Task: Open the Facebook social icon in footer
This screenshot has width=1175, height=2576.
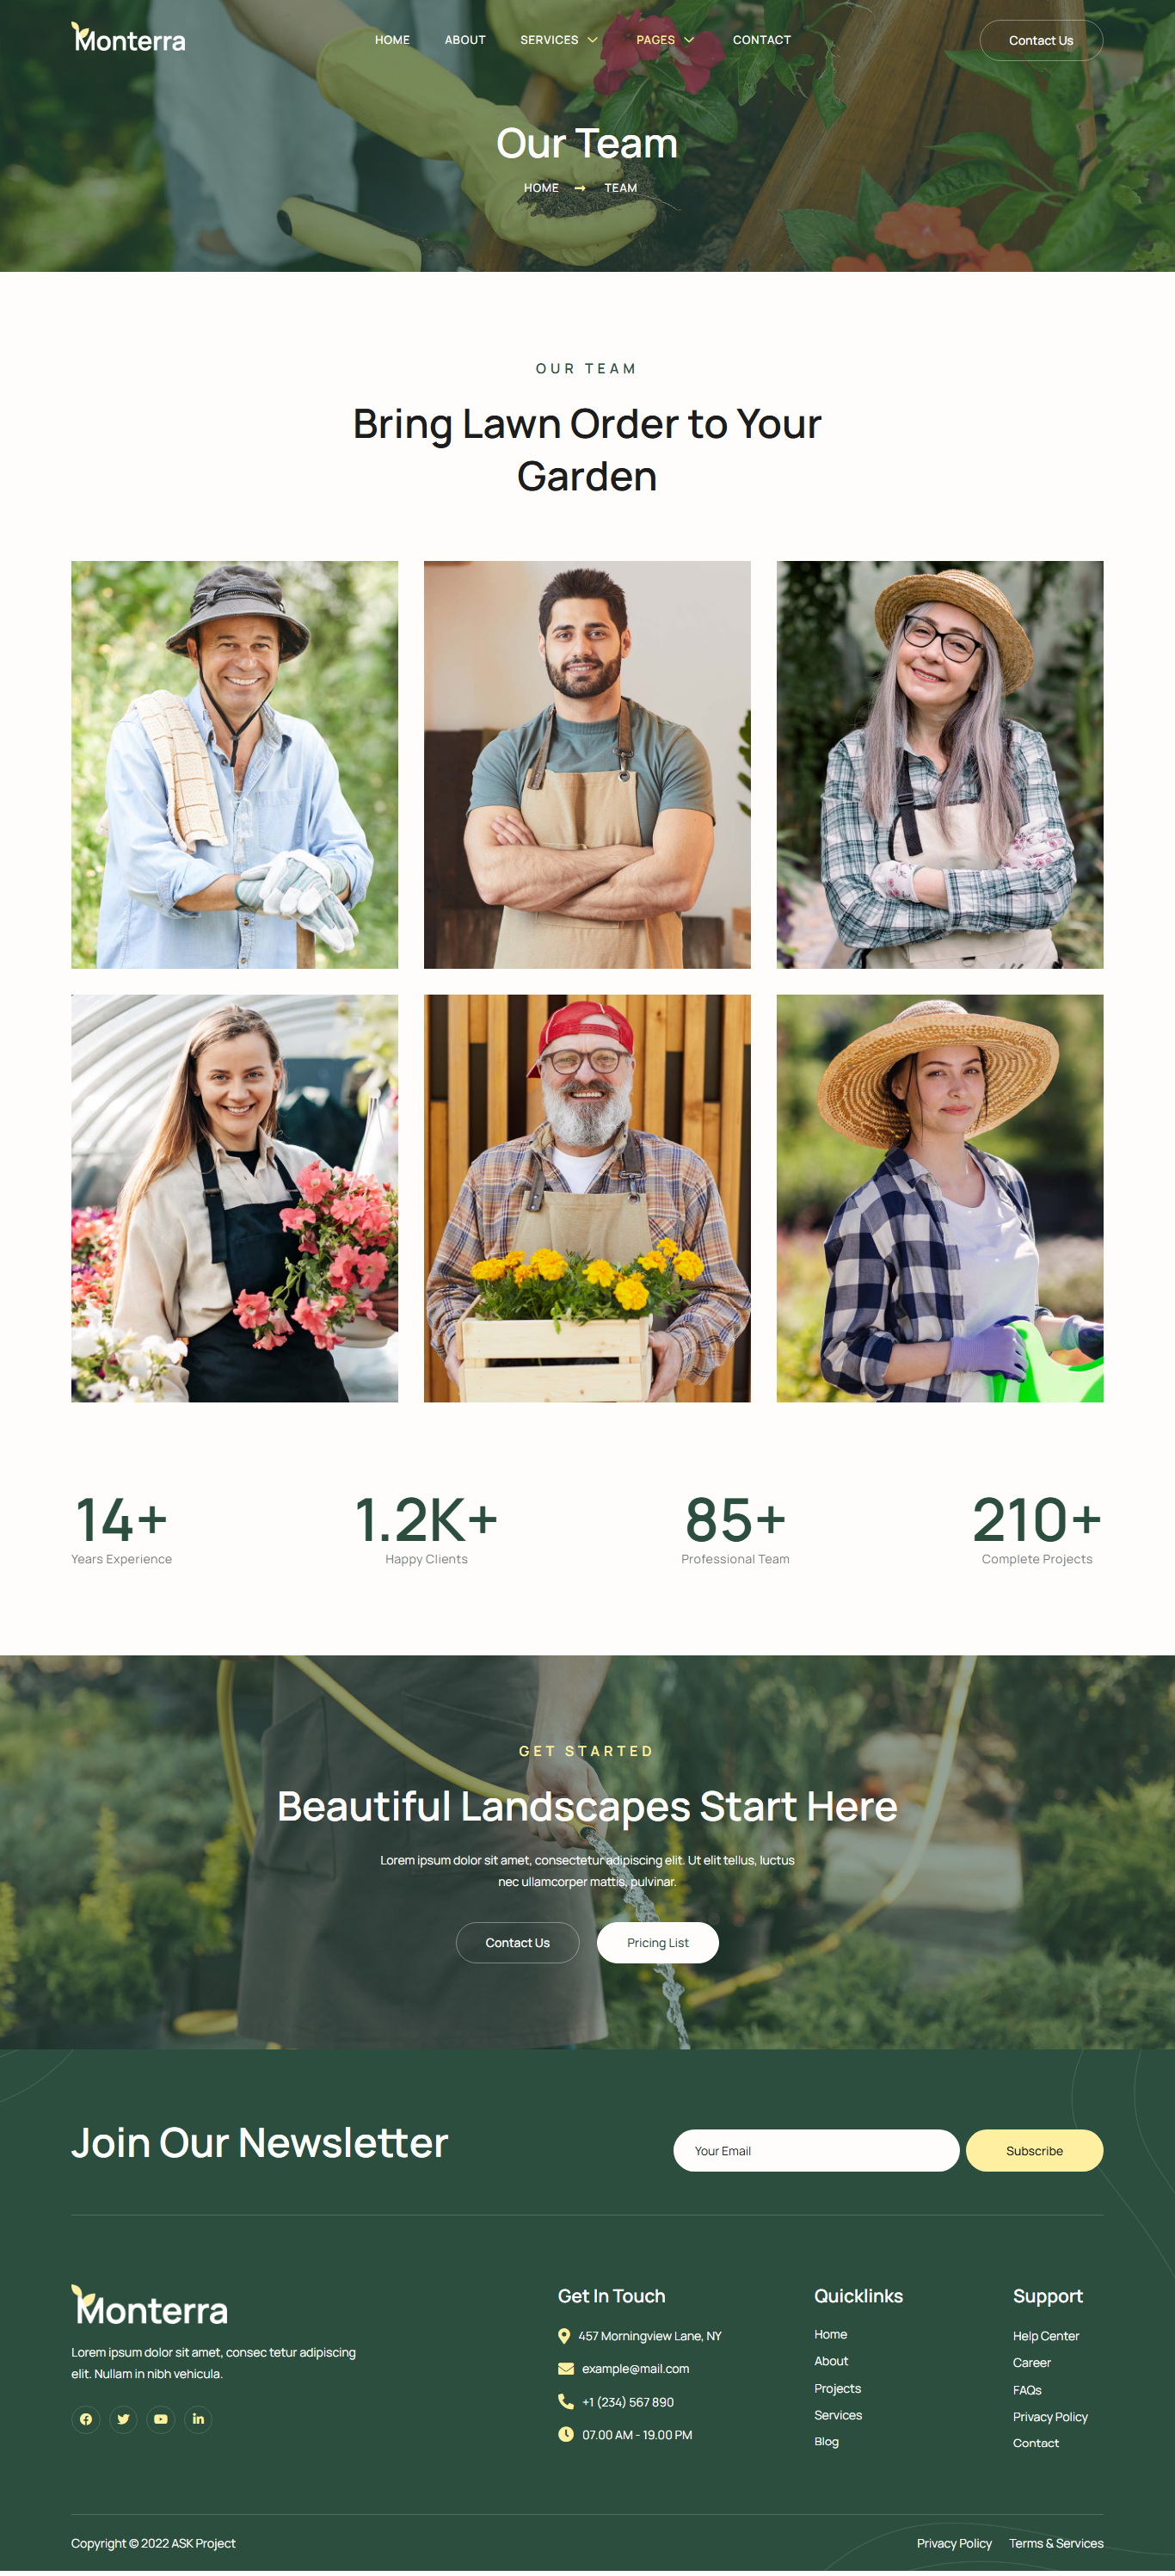Action: click(x=86, y=2419)
